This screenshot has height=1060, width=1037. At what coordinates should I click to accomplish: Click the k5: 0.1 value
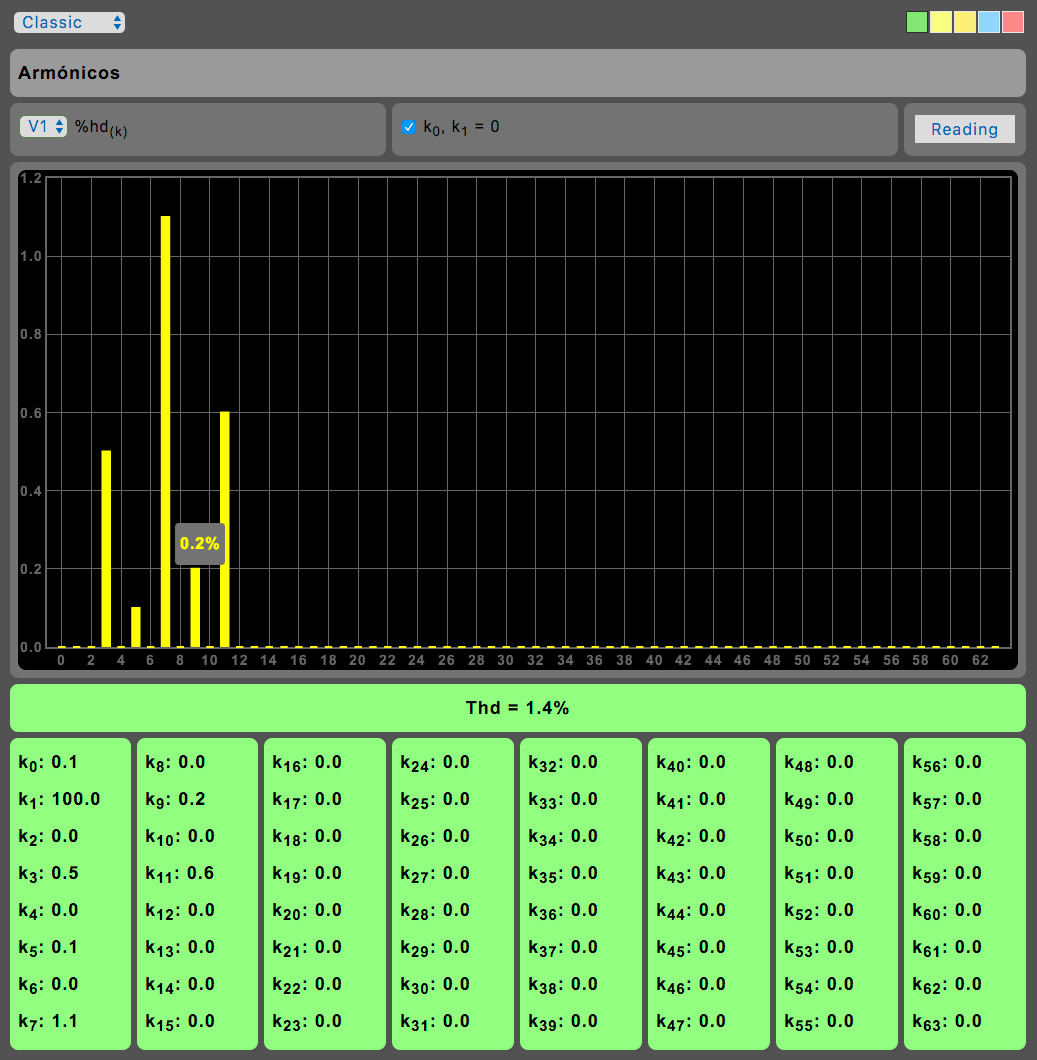pos(48,948)
